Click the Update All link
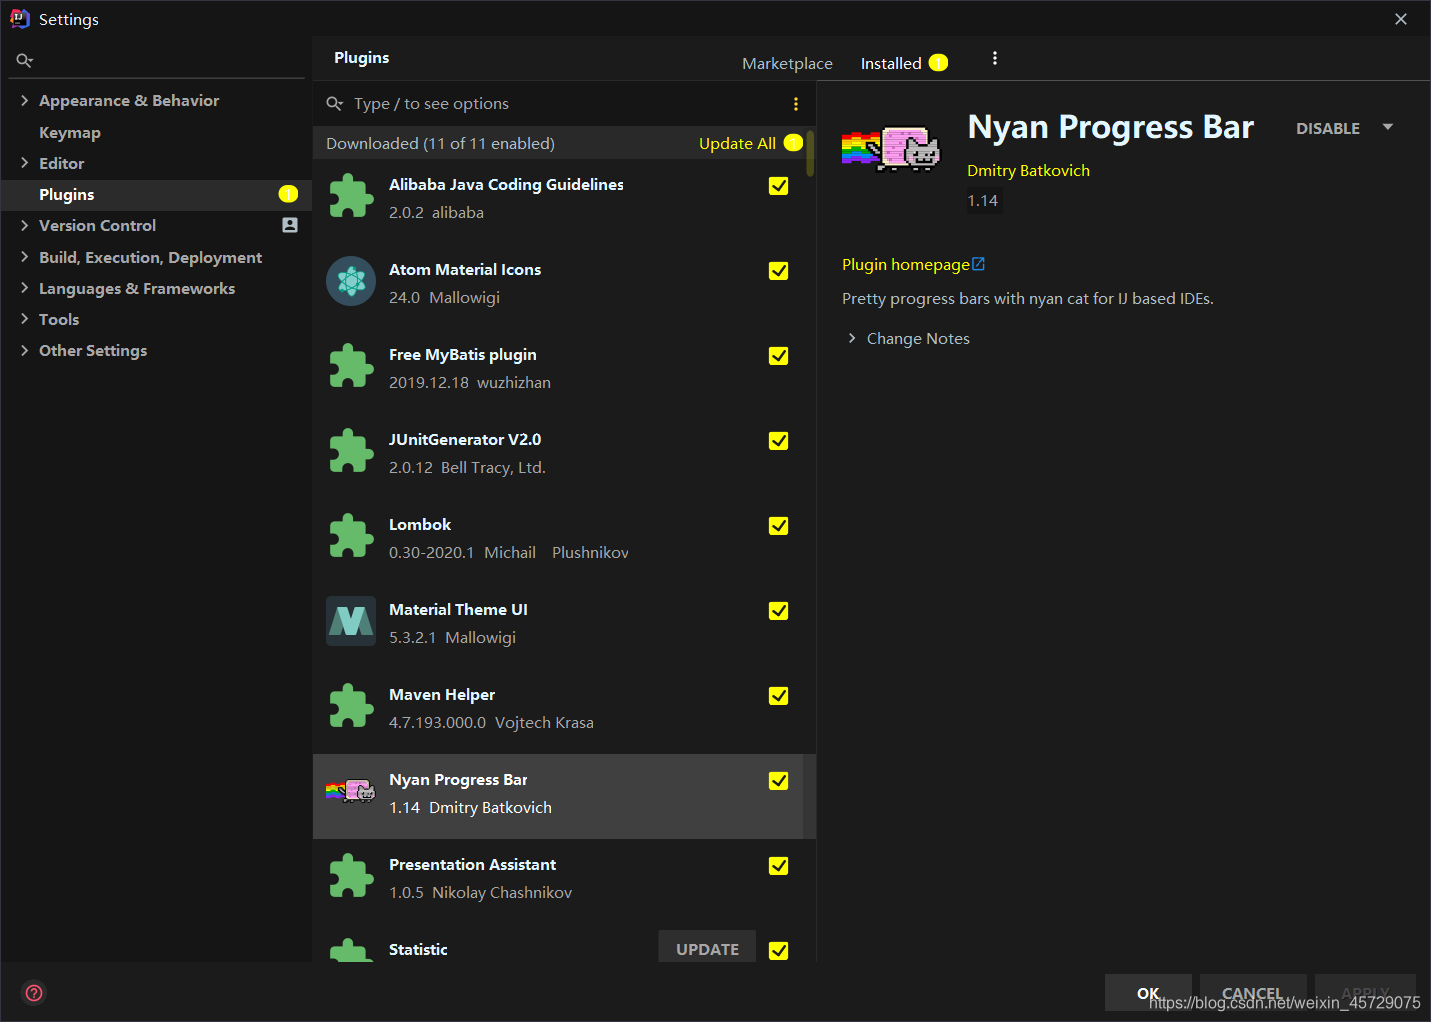This screenshot has height=1022, width=1431. (737, 143)
